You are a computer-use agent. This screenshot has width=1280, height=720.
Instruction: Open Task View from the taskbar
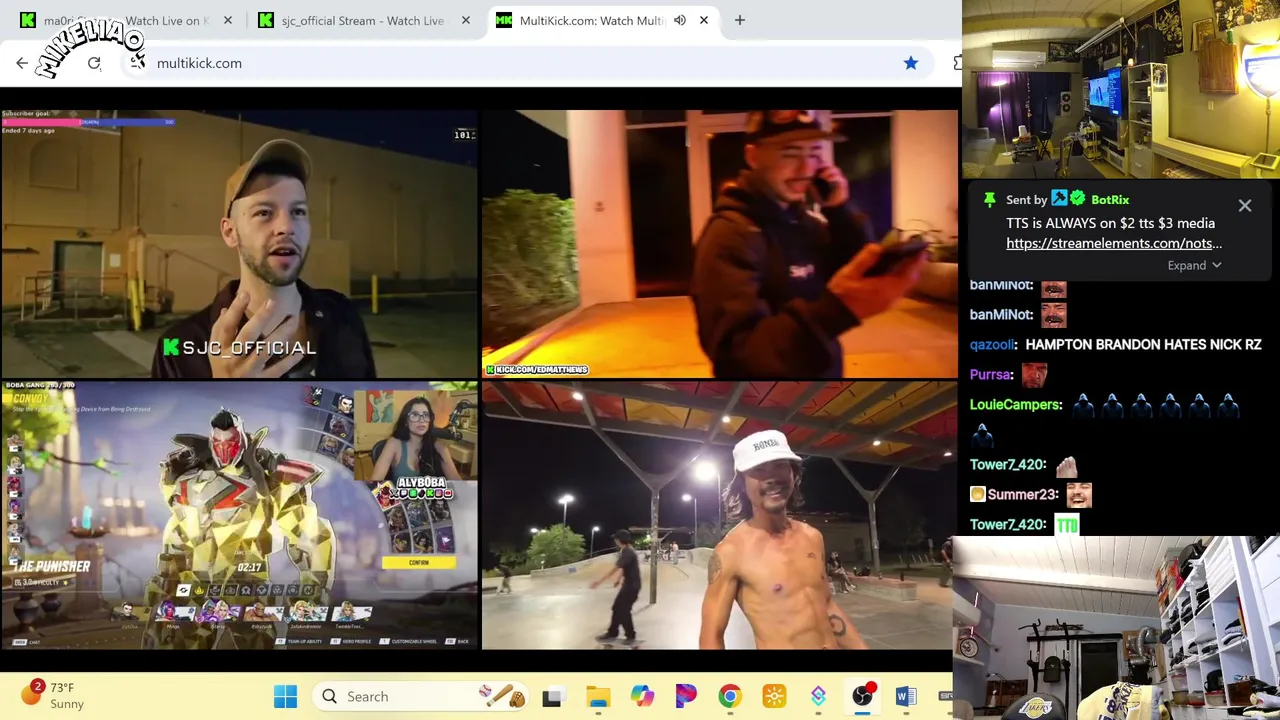[552, 696]
